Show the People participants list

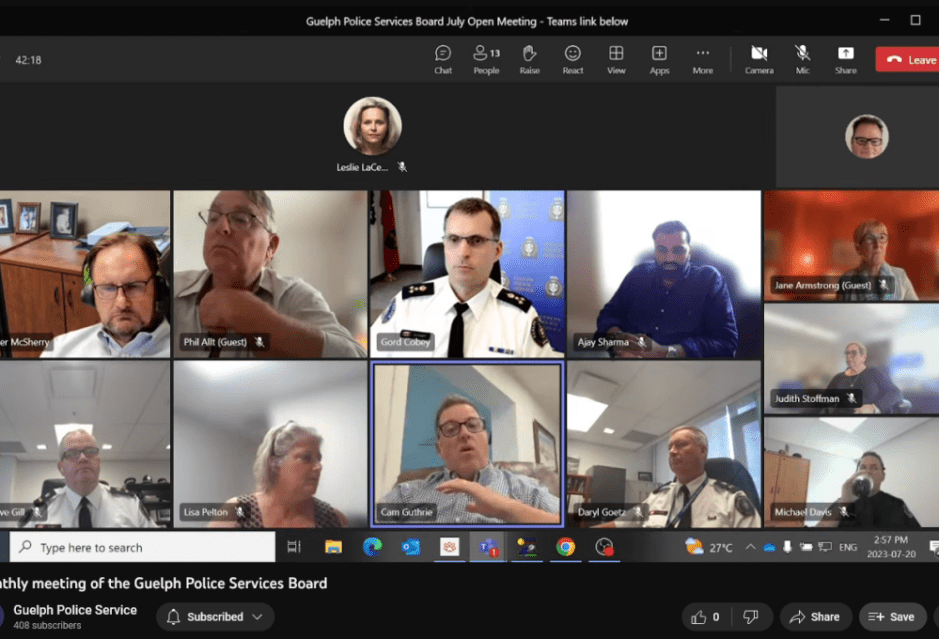[x=486, y=59]
